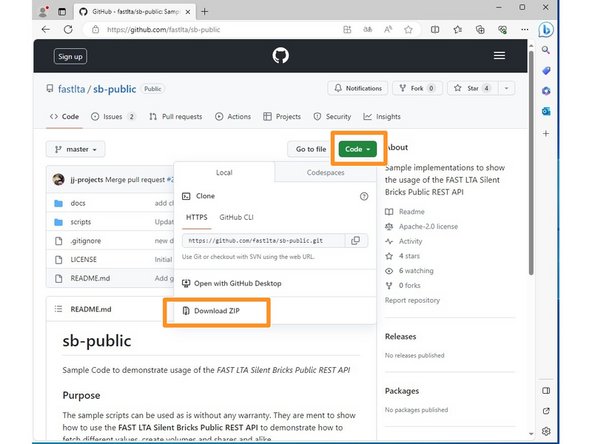
Task: Click the Go to file button
Action: click(311, 149)
